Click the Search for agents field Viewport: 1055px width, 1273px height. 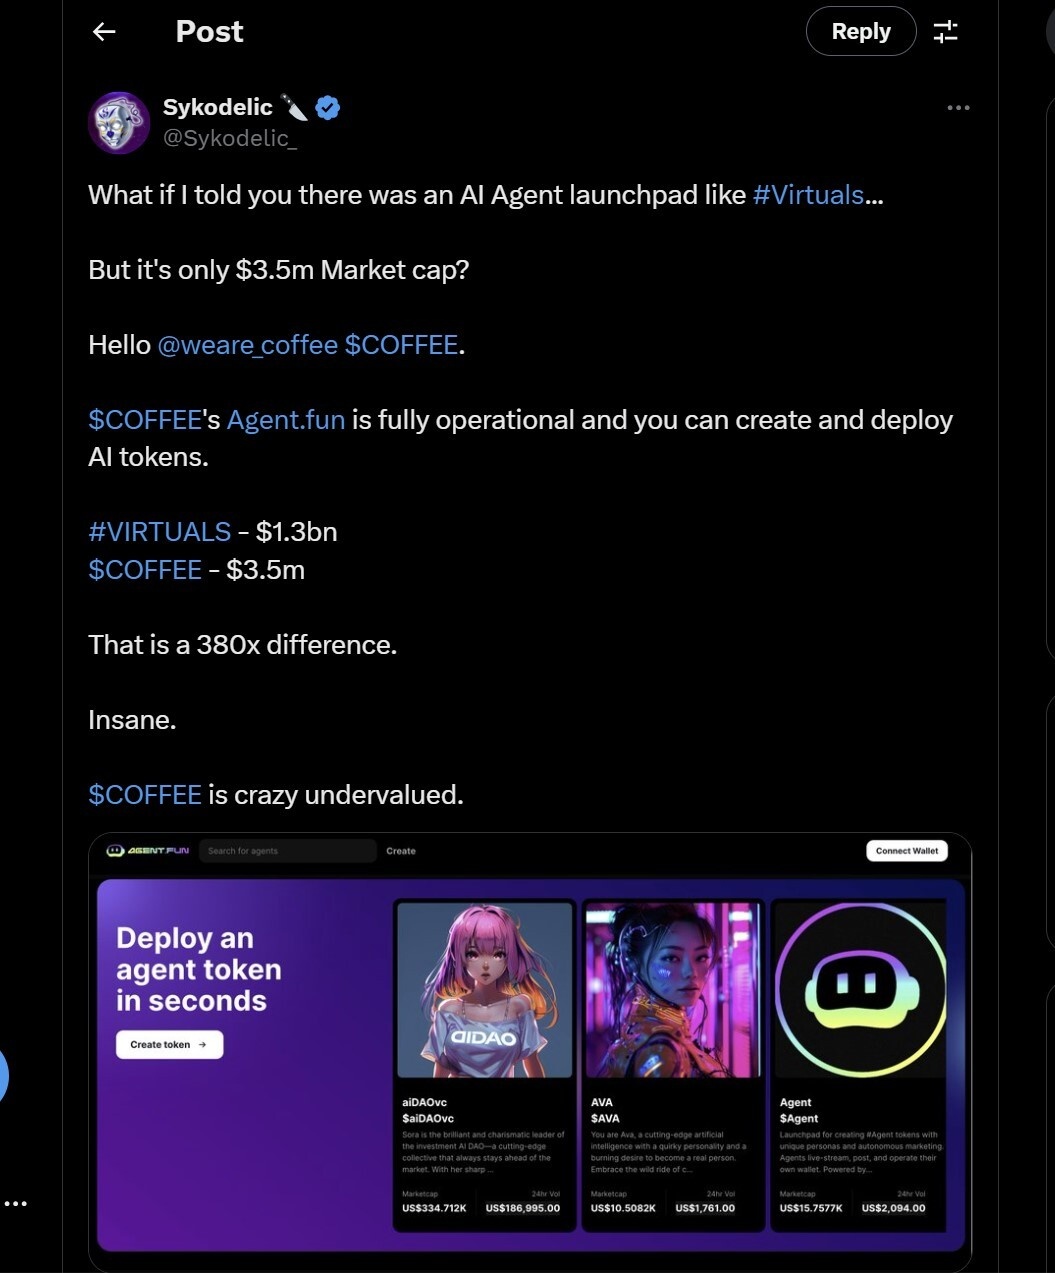(x=288, y=851)
